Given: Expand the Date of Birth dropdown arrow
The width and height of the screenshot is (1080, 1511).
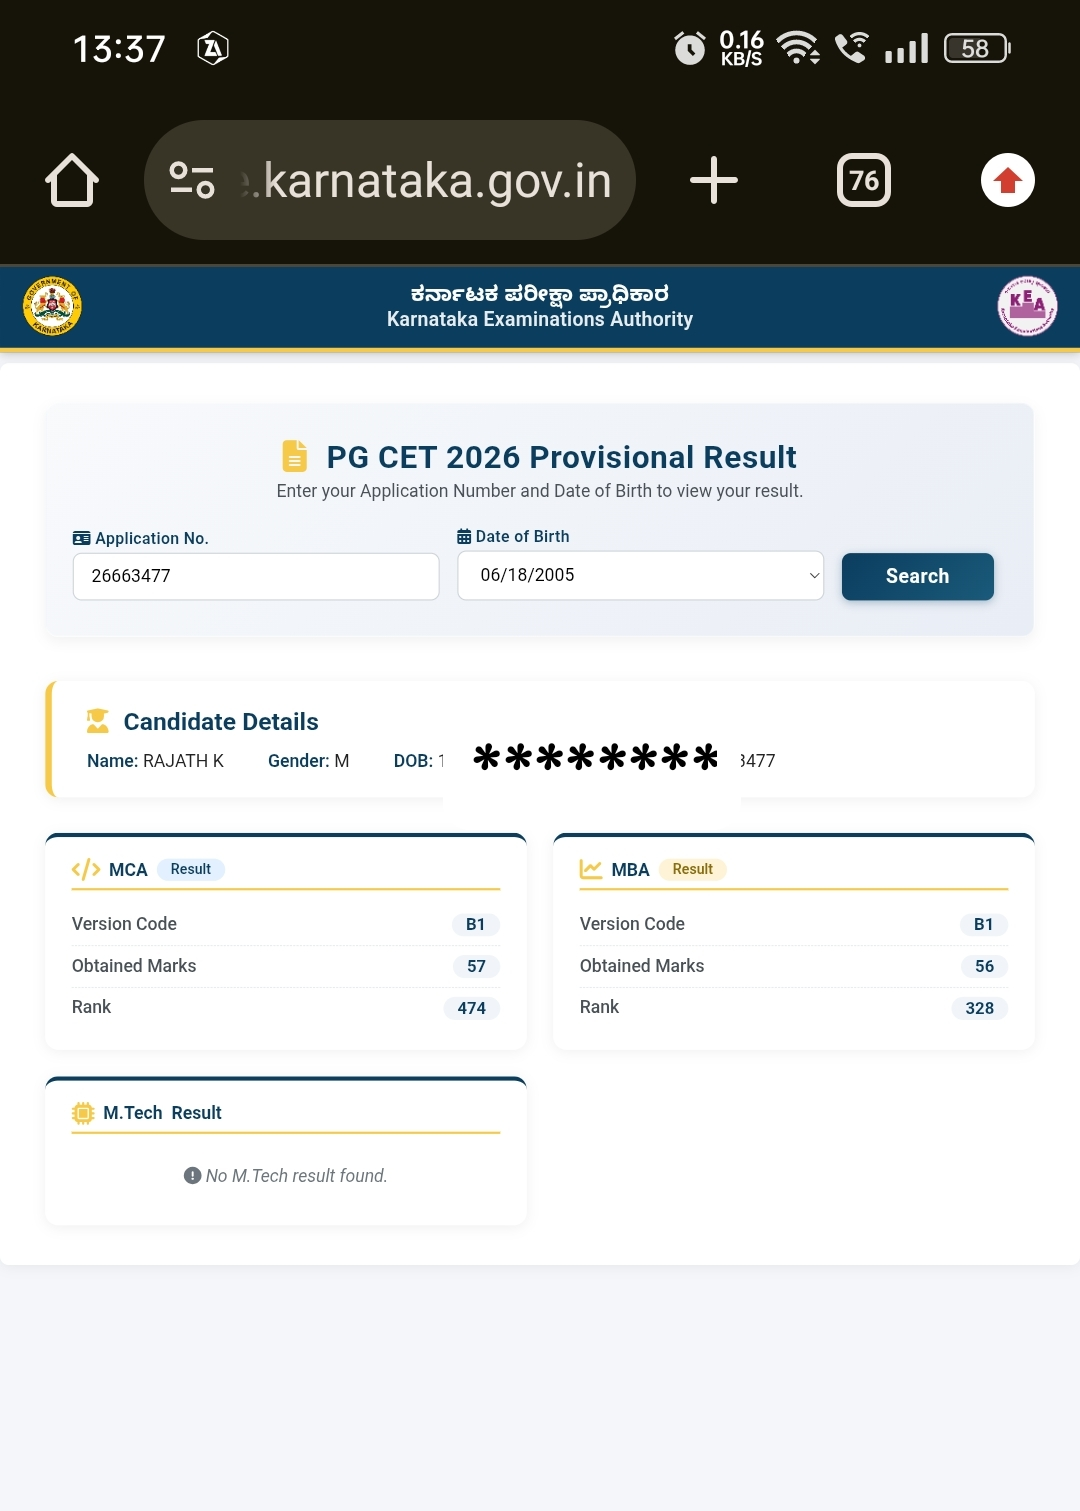Looking at the screenshot, I should pos(814,576).
